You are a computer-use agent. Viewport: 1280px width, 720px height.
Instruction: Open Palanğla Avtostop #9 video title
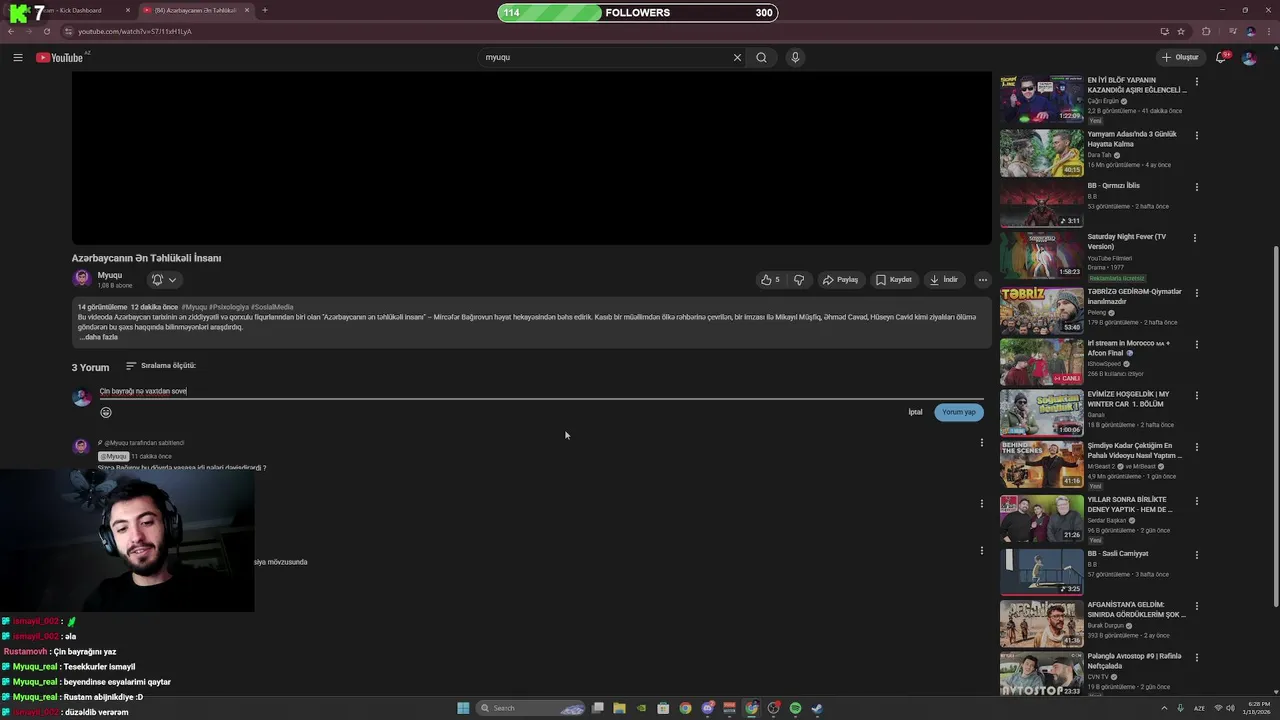click(1135, 661)
